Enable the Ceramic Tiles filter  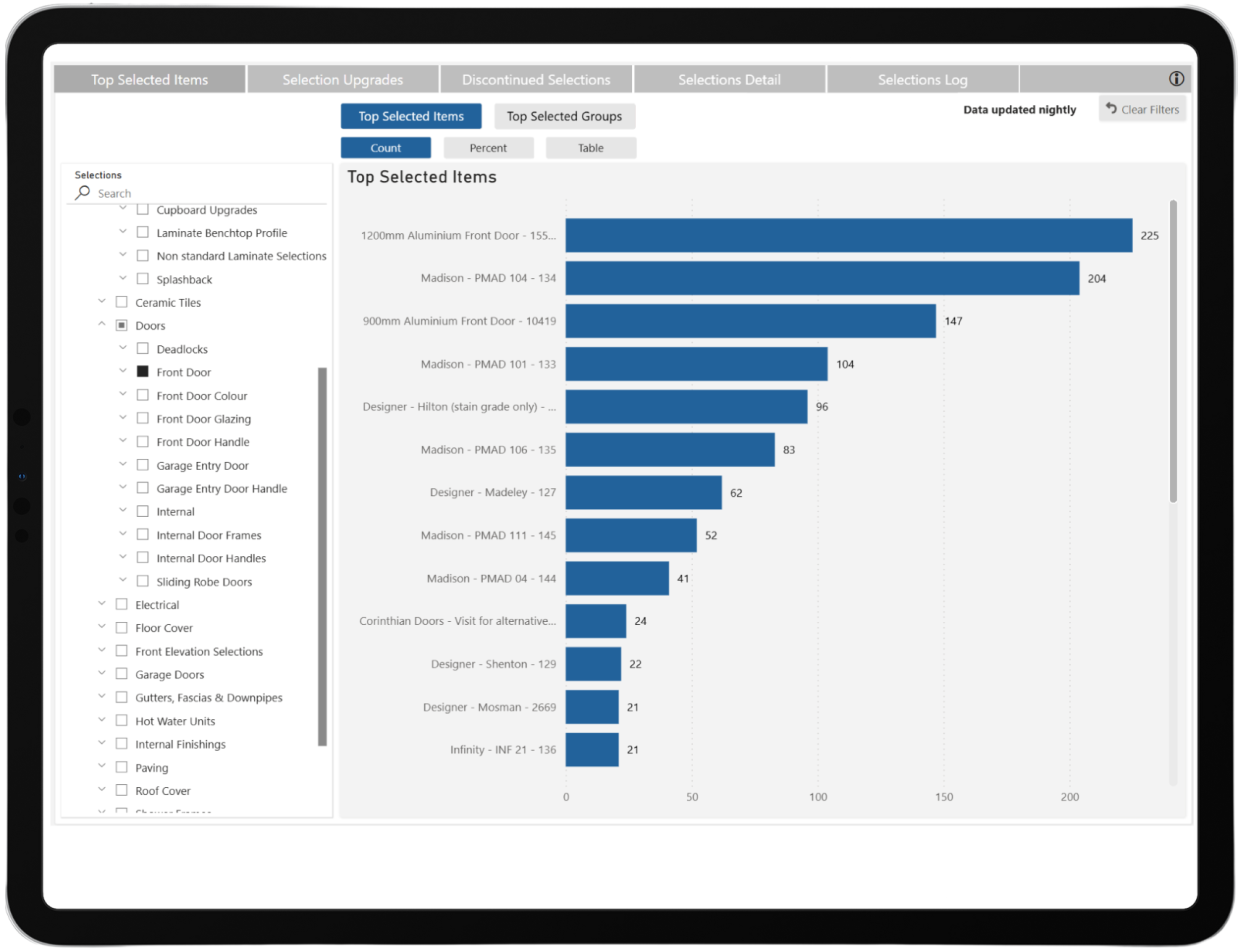120,301
